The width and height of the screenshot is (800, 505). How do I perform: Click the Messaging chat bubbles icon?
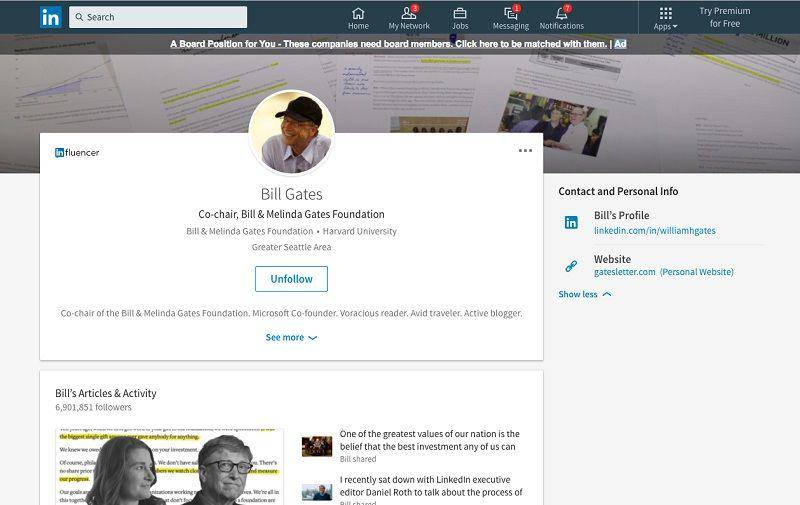pyautogui.click(x=510, y=13)
